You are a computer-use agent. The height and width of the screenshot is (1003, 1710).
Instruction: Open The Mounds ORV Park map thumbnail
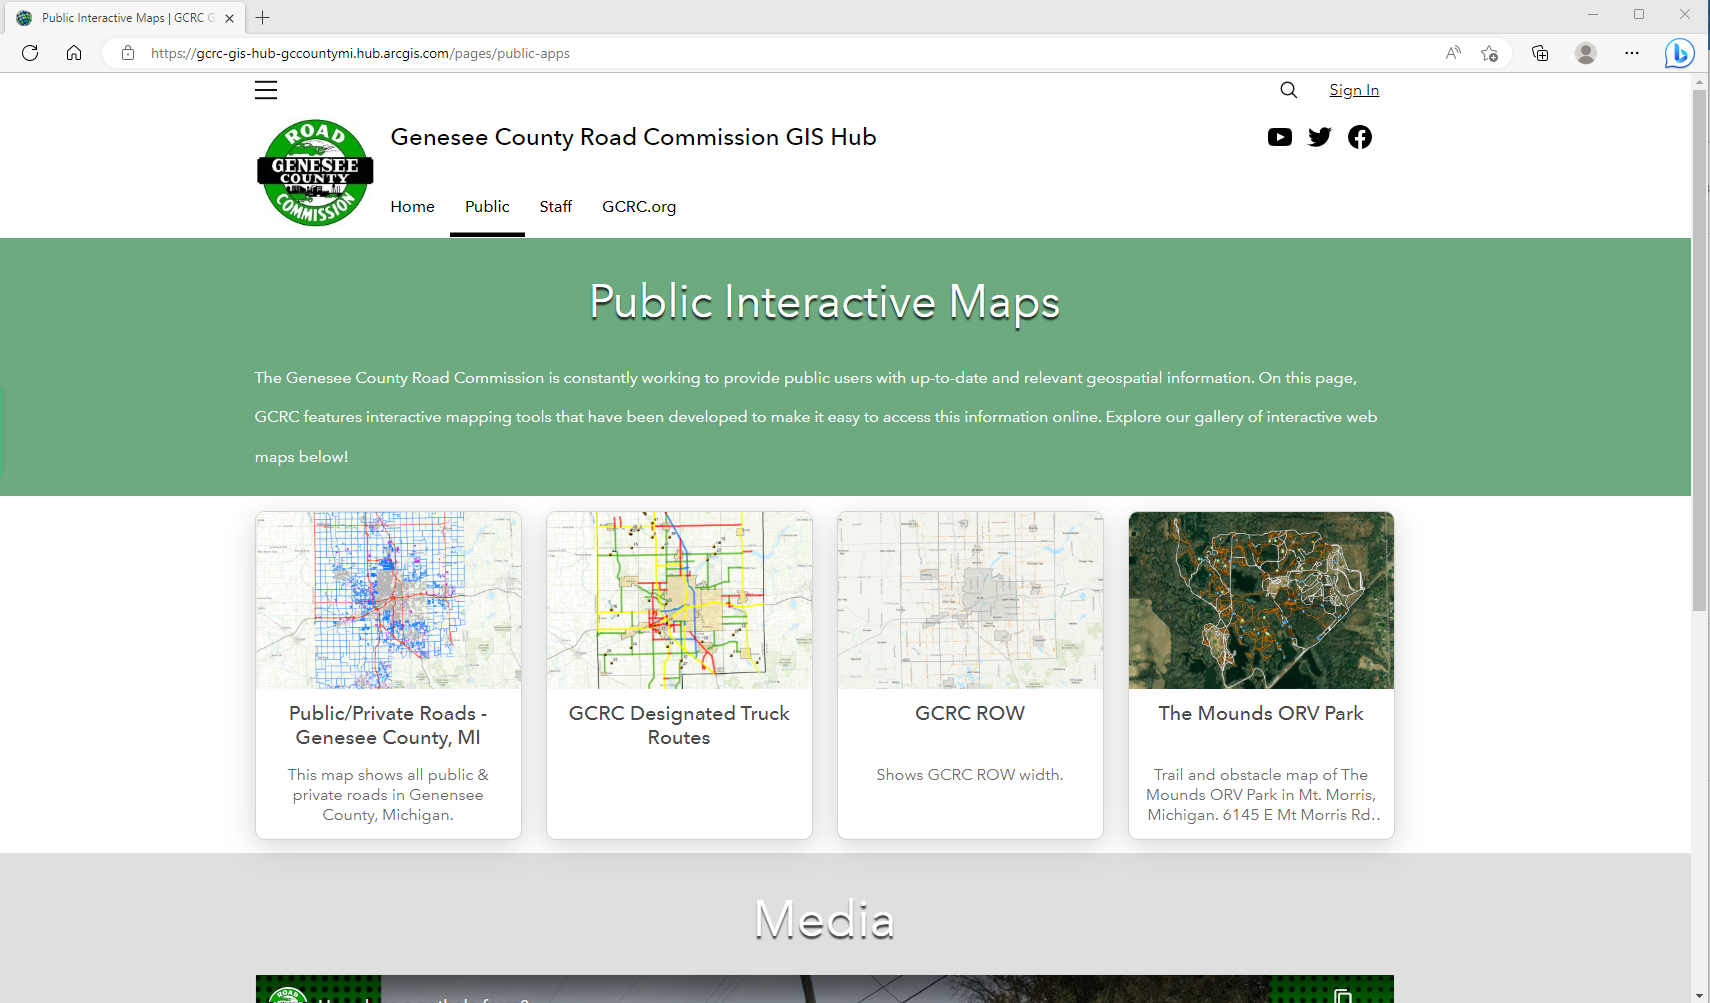pos(1260,600)
